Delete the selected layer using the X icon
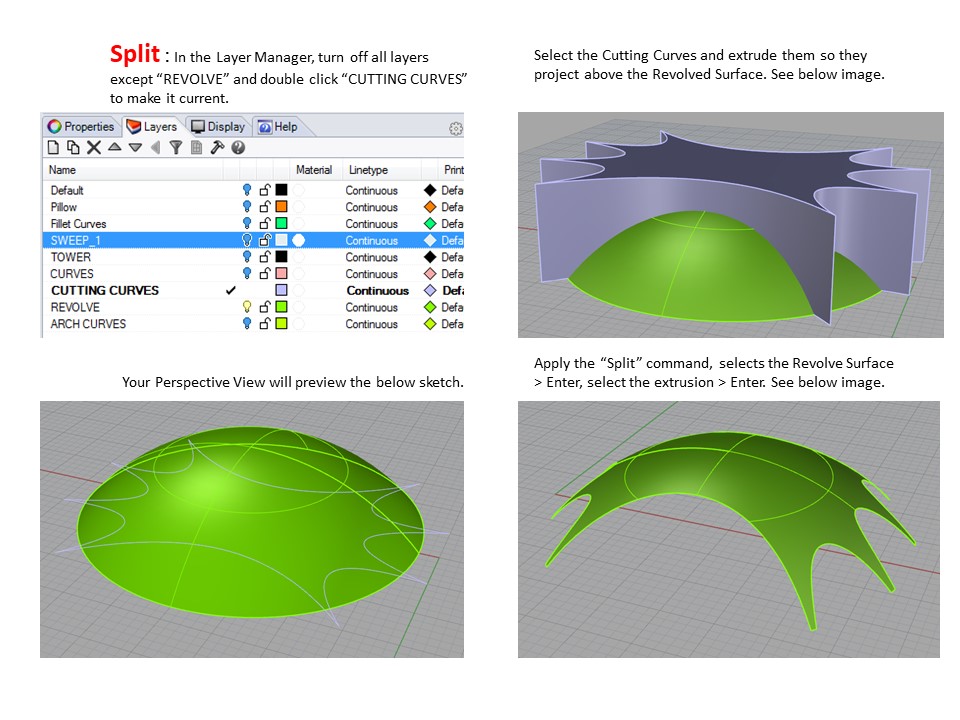 (92, 147)
